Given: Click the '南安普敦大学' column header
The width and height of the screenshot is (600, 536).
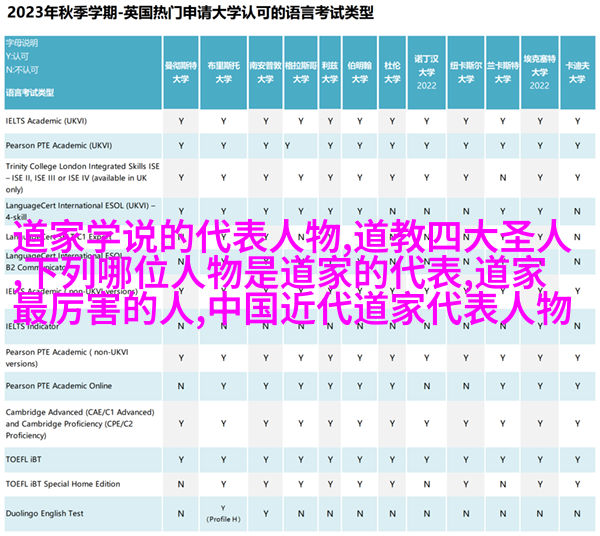Looking at the screenshot, I should pyautogui.click(x=266, y=72).
